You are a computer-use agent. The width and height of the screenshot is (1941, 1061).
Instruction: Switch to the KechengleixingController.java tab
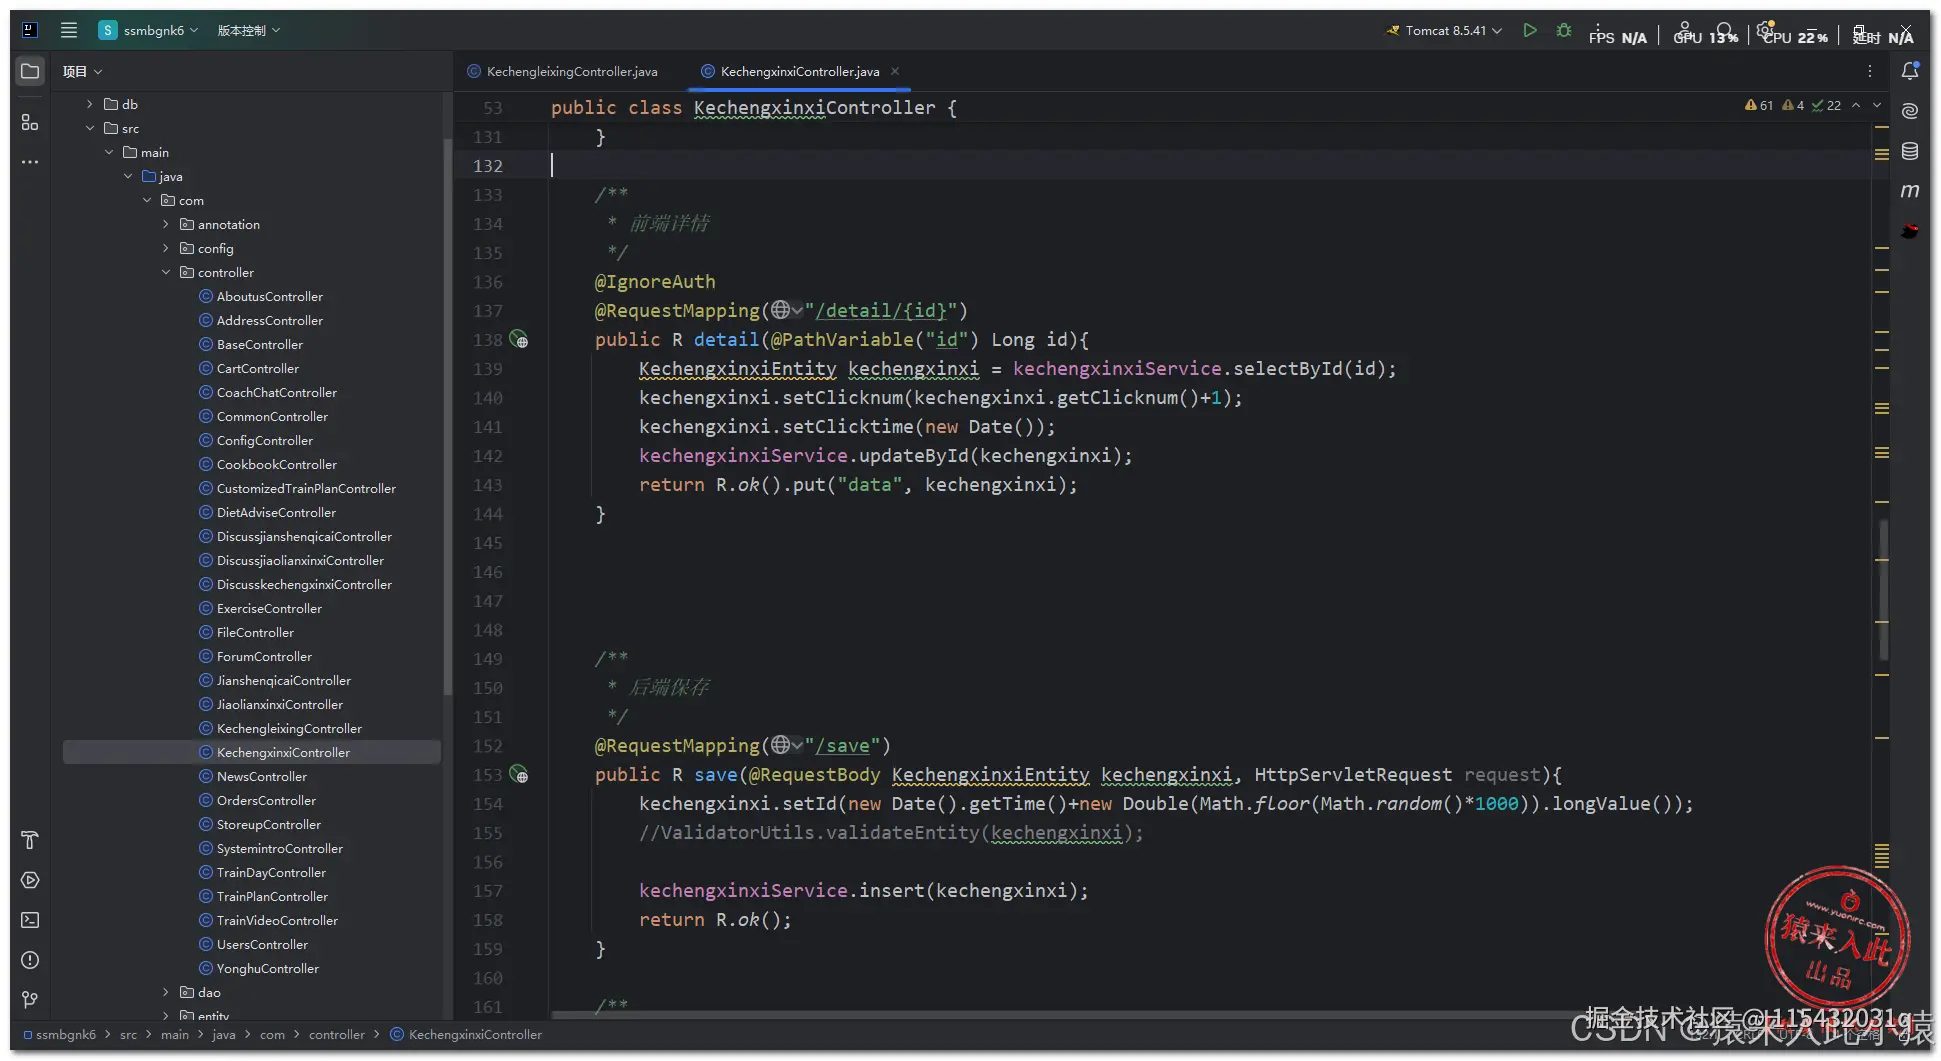click(x=562, y=71)
